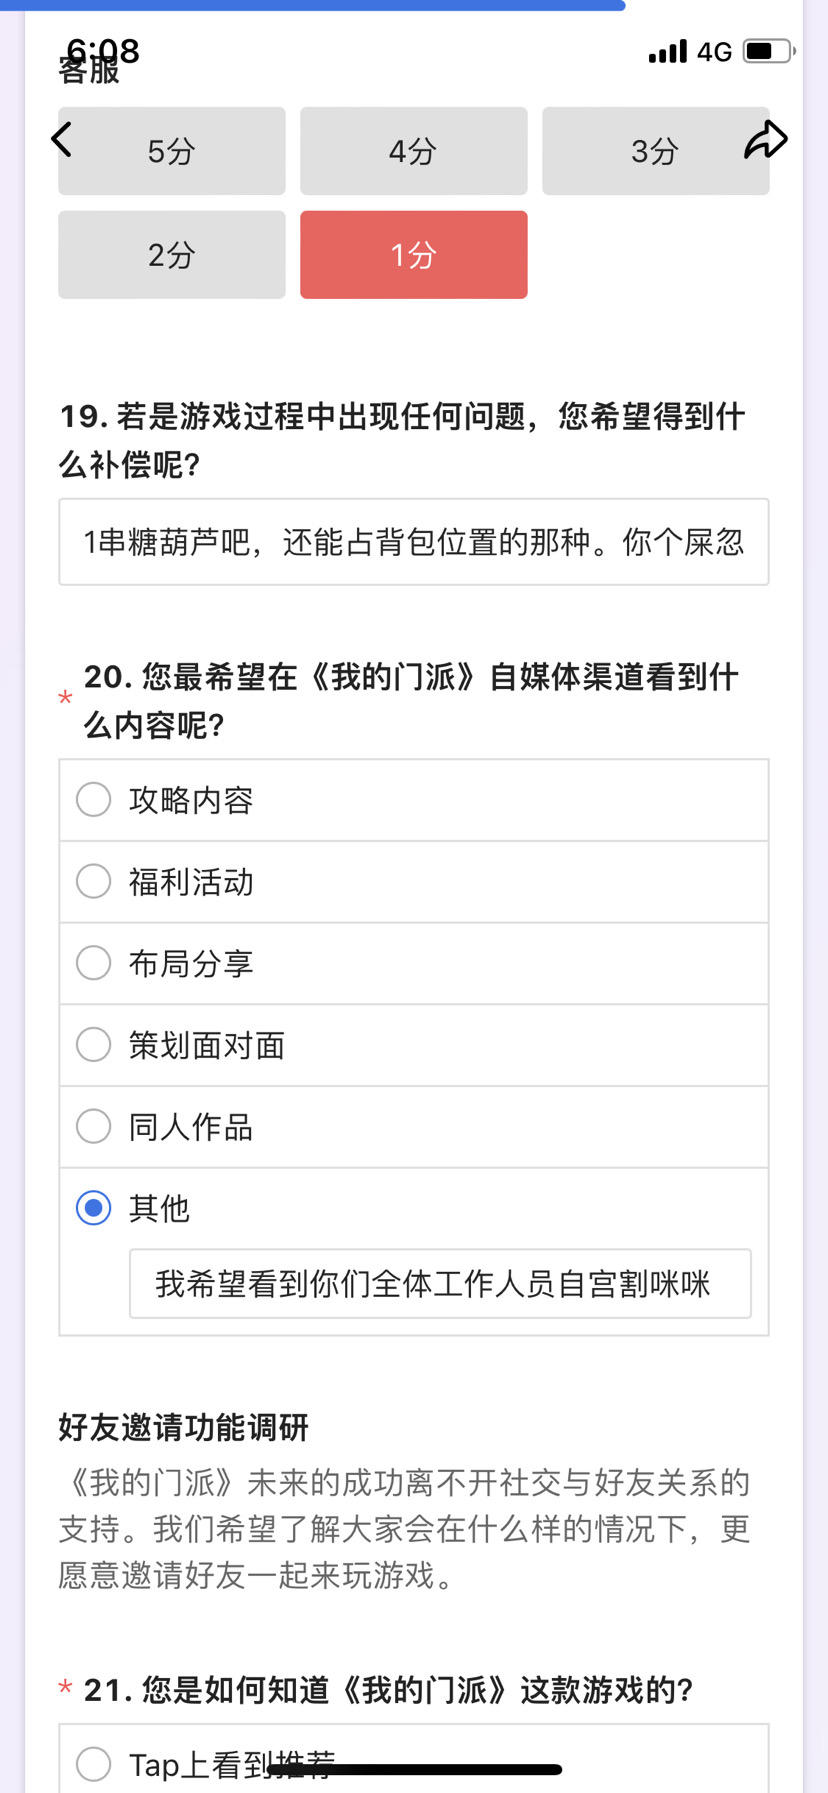828x1793 pixels.
Task: Choose the 3分 score option
Action: 656,151
